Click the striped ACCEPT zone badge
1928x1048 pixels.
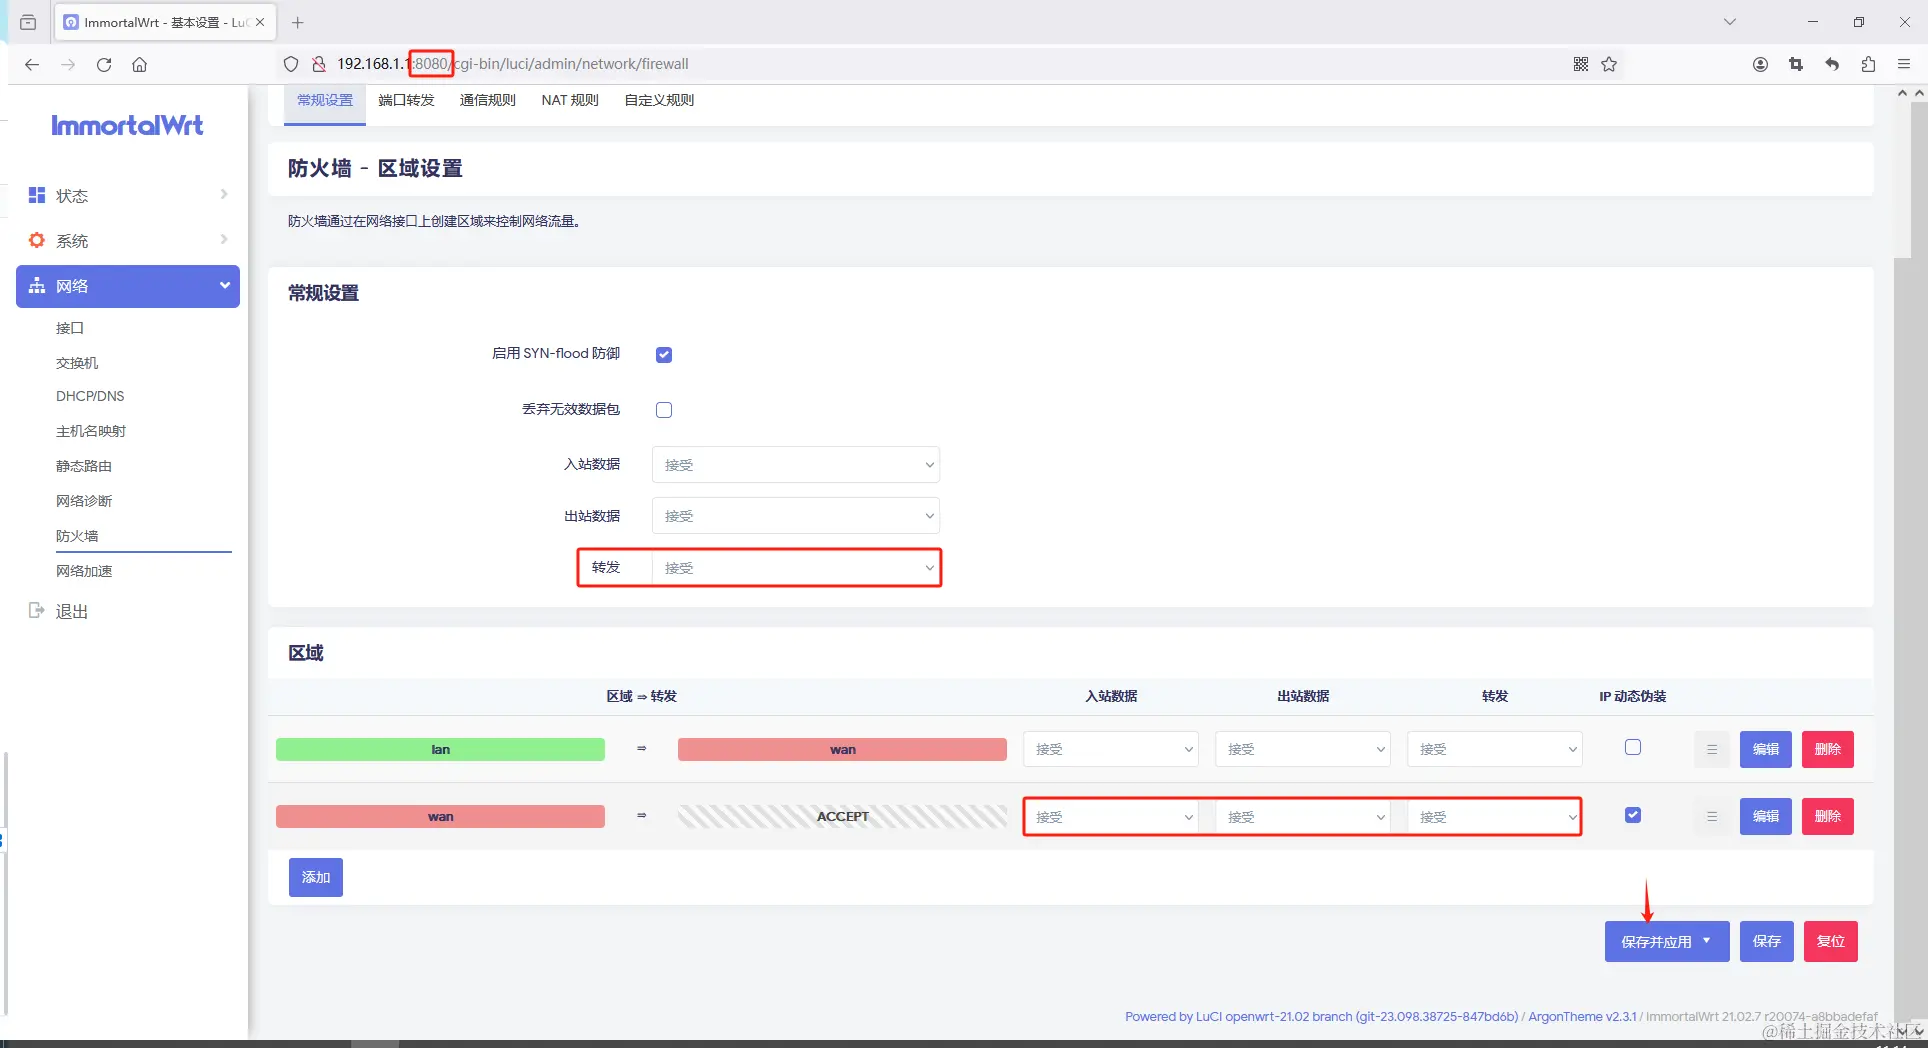click(x=842, y=817)
